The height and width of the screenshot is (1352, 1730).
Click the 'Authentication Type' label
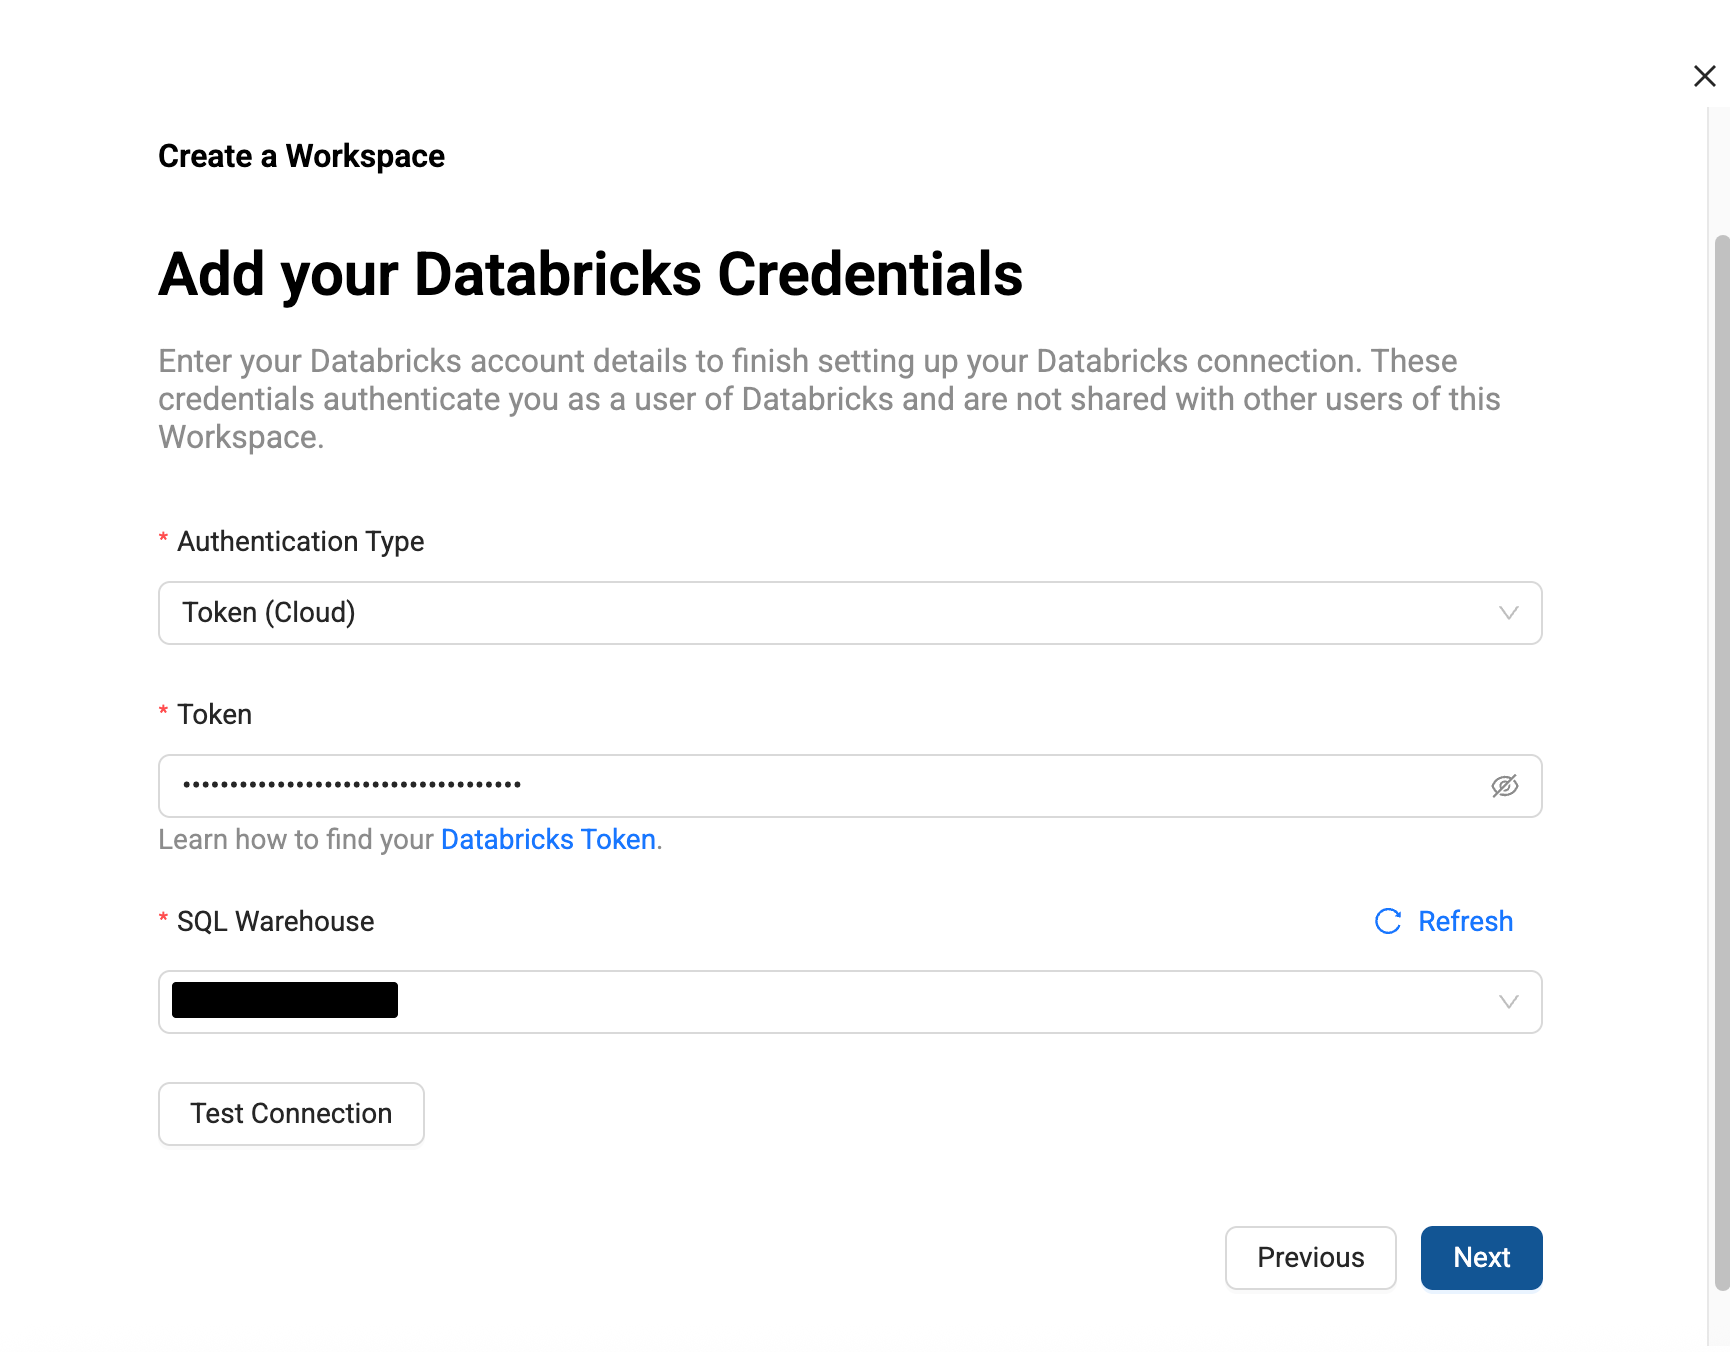pos(300,541)
